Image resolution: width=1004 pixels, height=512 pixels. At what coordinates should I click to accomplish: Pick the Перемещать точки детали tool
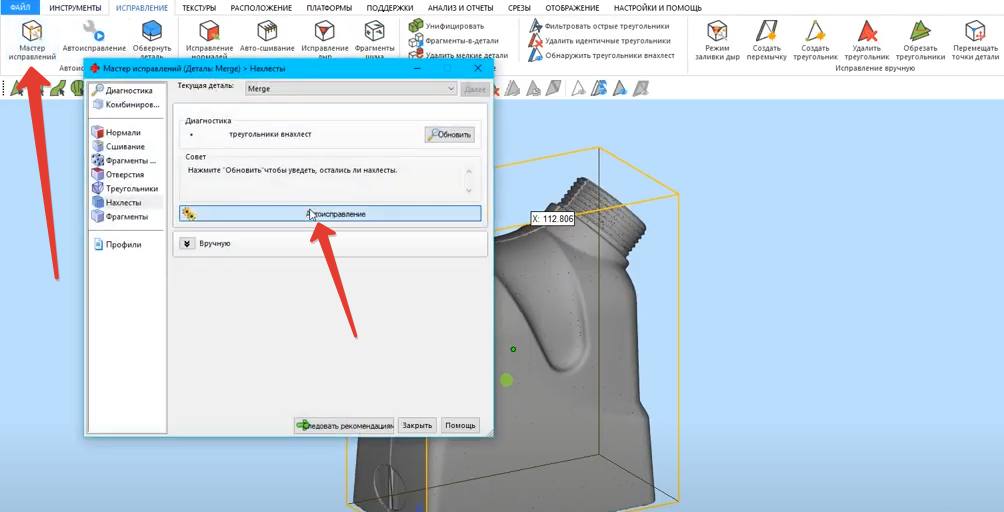click(x=975, y=38)
